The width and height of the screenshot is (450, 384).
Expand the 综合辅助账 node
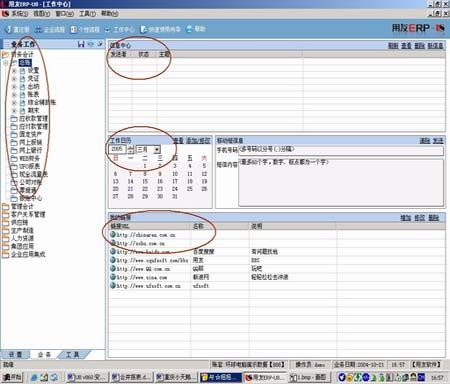click(x=14, y=103)
